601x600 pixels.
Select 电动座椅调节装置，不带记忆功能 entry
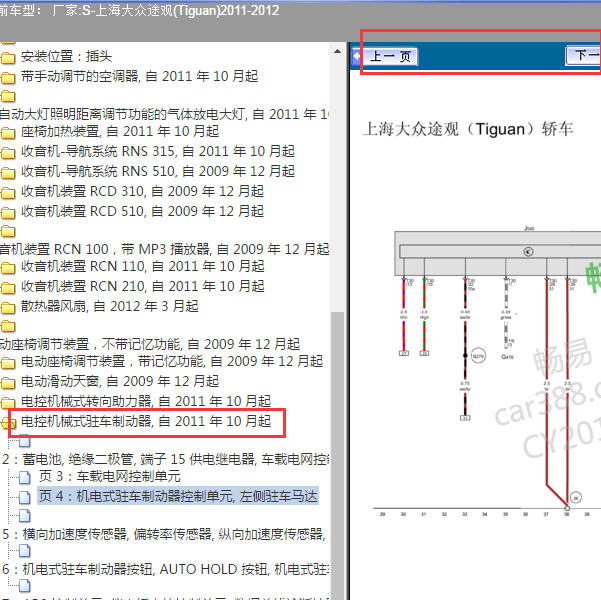150,344
